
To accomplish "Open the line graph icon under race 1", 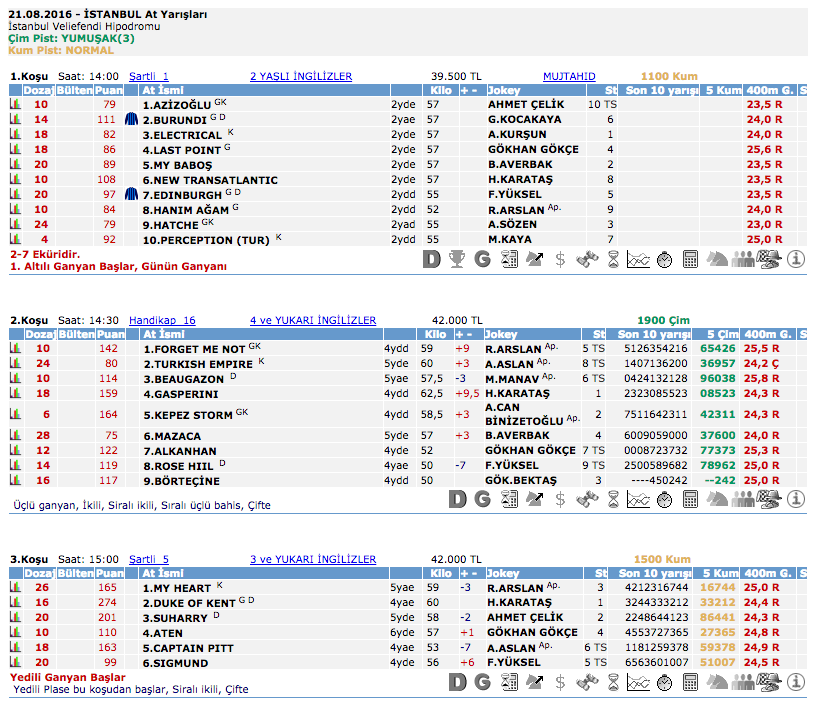I will click(x=638, y=259).
